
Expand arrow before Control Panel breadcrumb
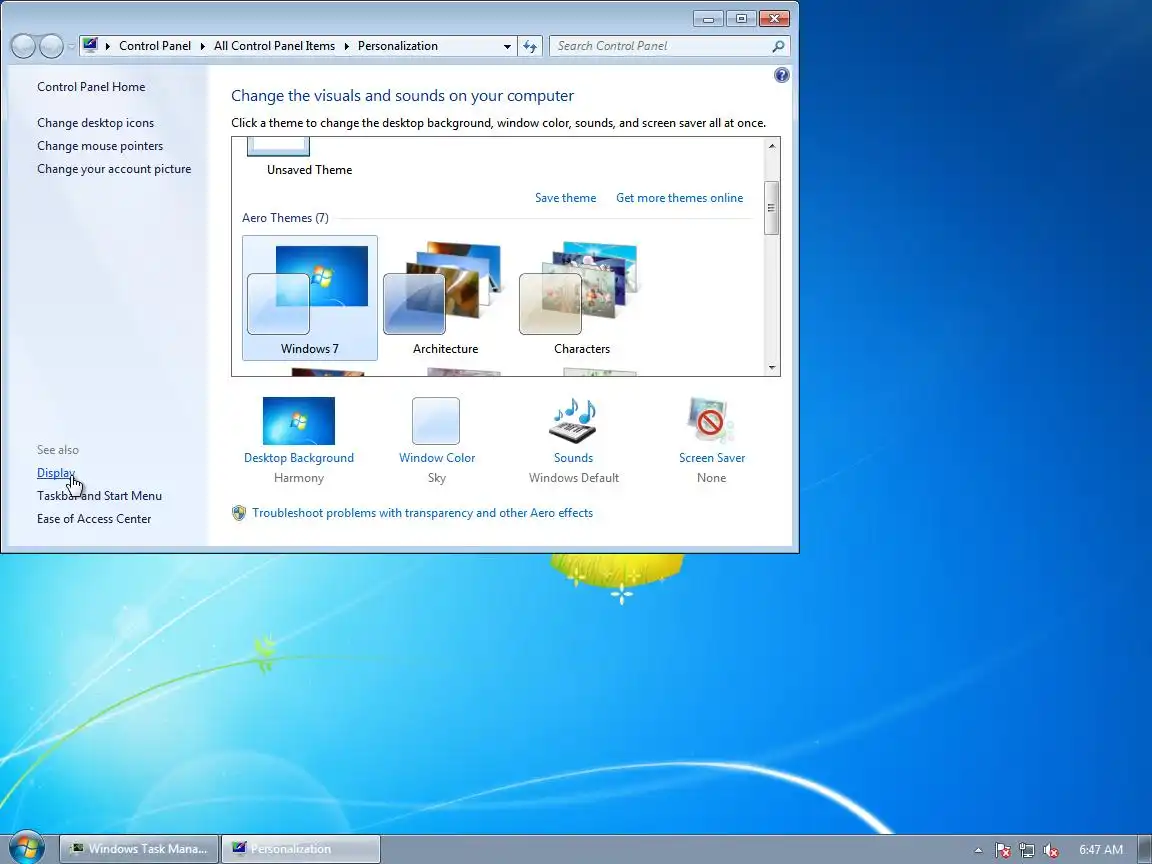tap(108, 46)
